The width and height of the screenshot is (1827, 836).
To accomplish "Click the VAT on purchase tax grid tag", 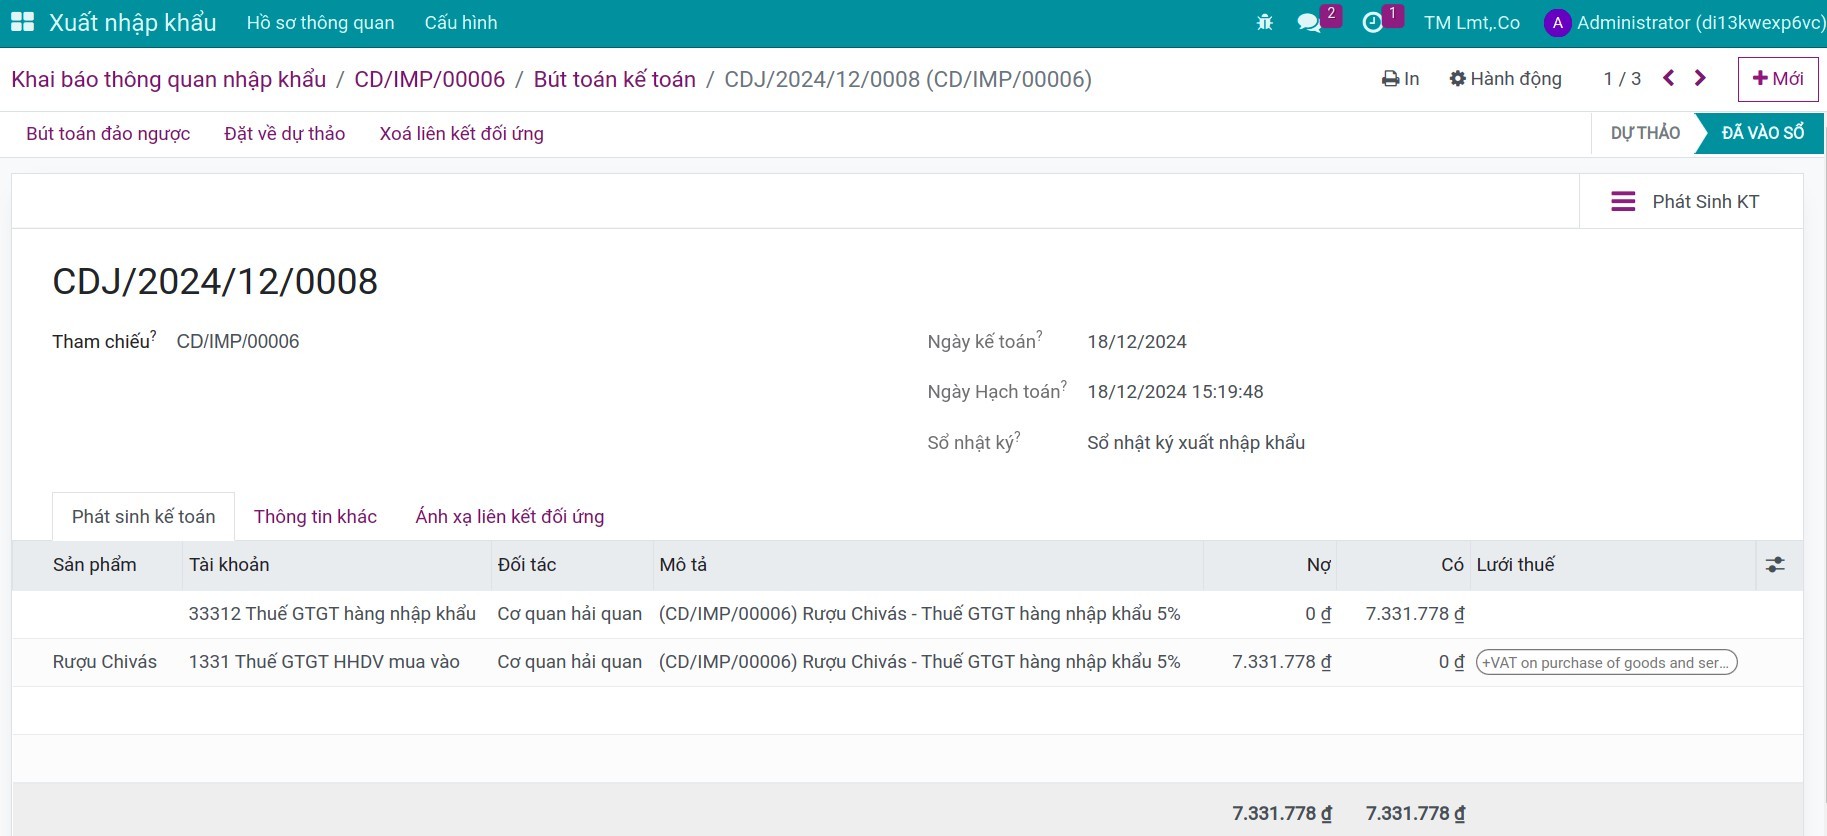I will [1605, 663].
